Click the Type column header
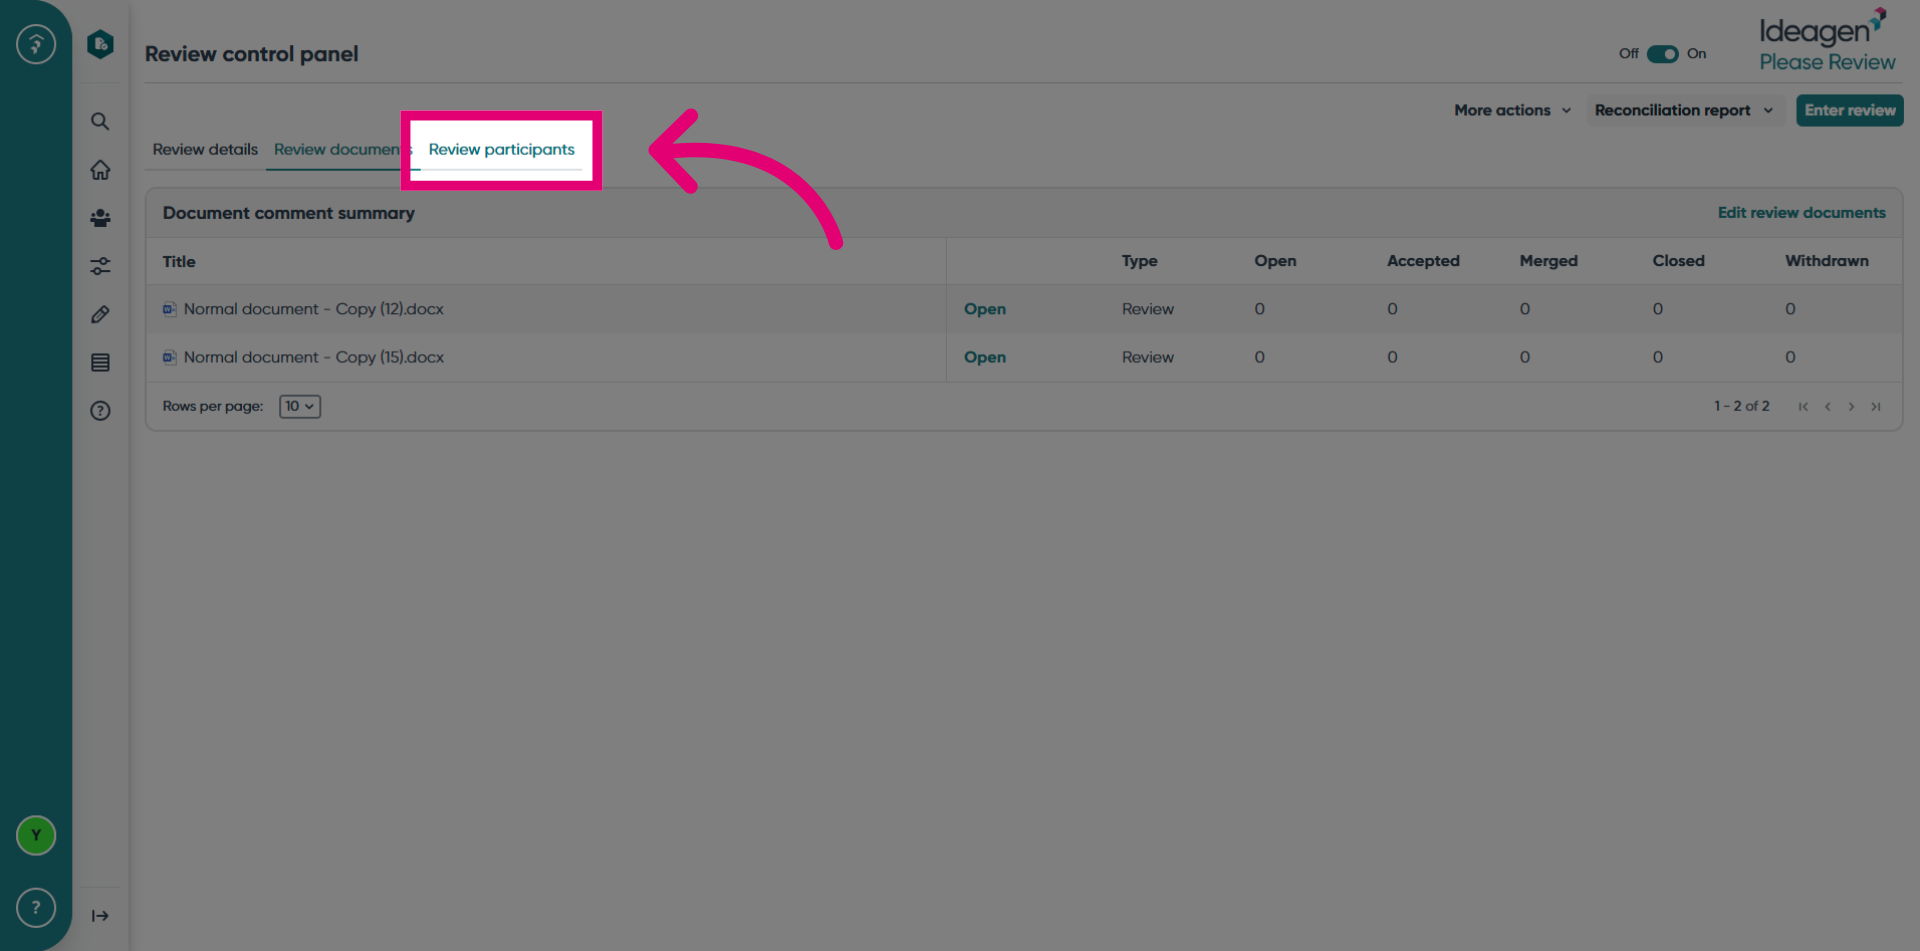Image resolution: width=1920 pixels, height=951 pixels. click(1139, 261)
